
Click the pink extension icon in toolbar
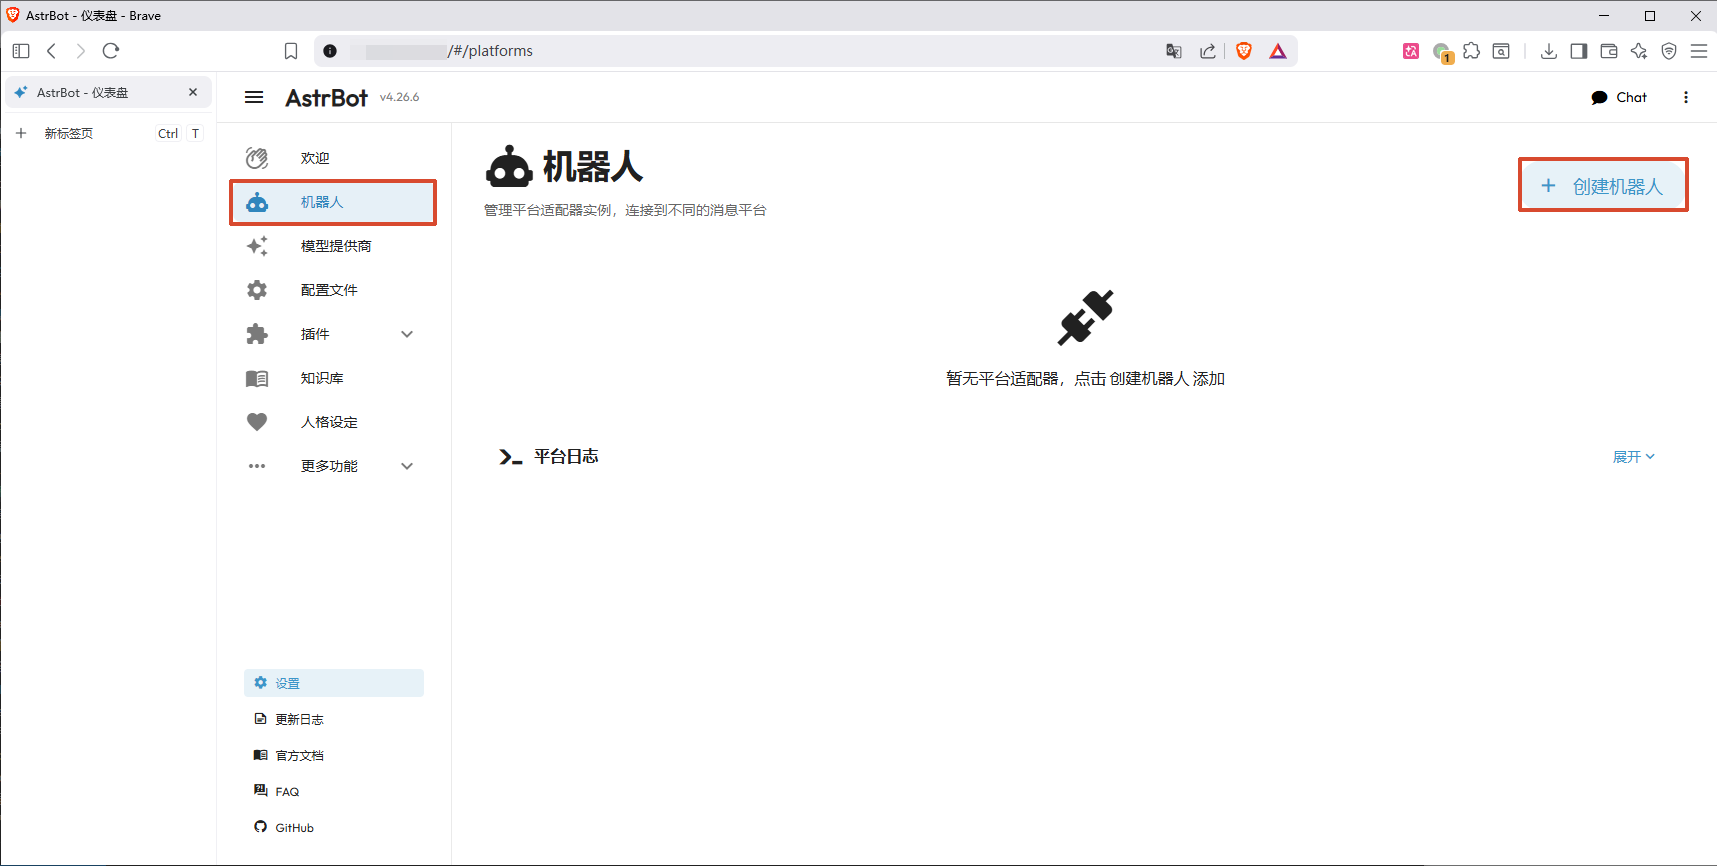[1411, 51]
